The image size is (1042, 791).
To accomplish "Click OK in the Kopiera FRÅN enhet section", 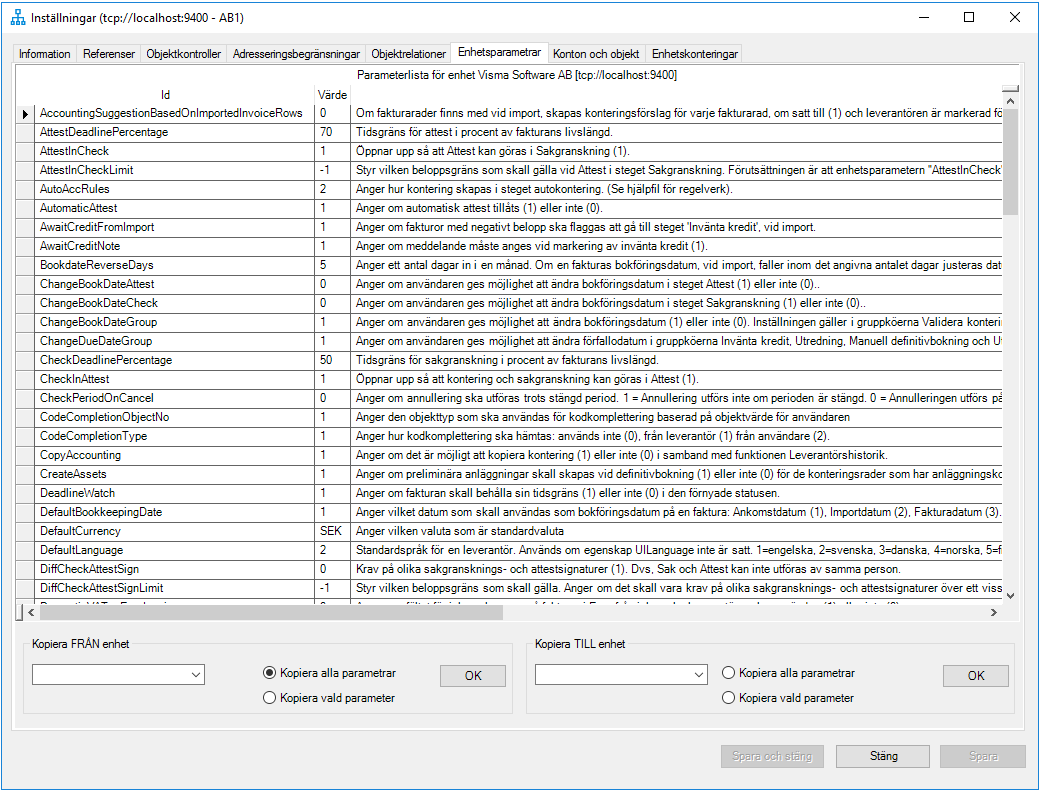I will coord(472,675).
